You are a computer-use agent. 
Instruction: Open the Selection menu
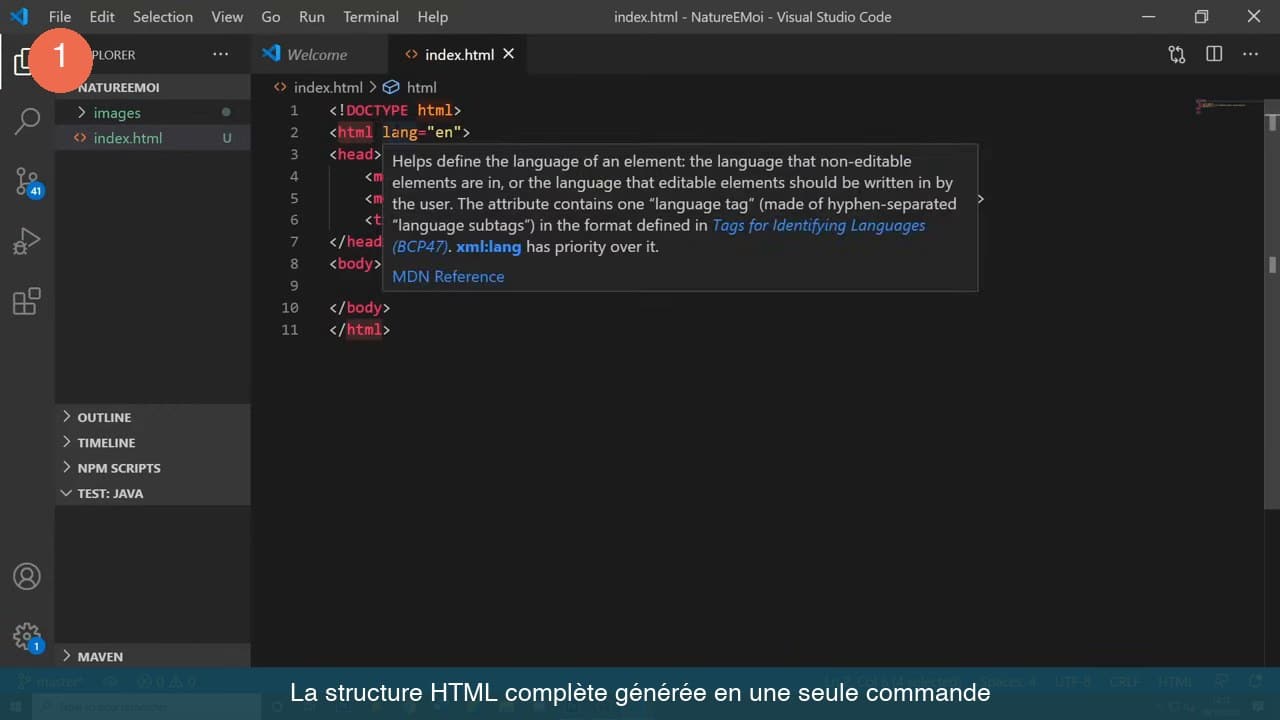pos(163,17)
